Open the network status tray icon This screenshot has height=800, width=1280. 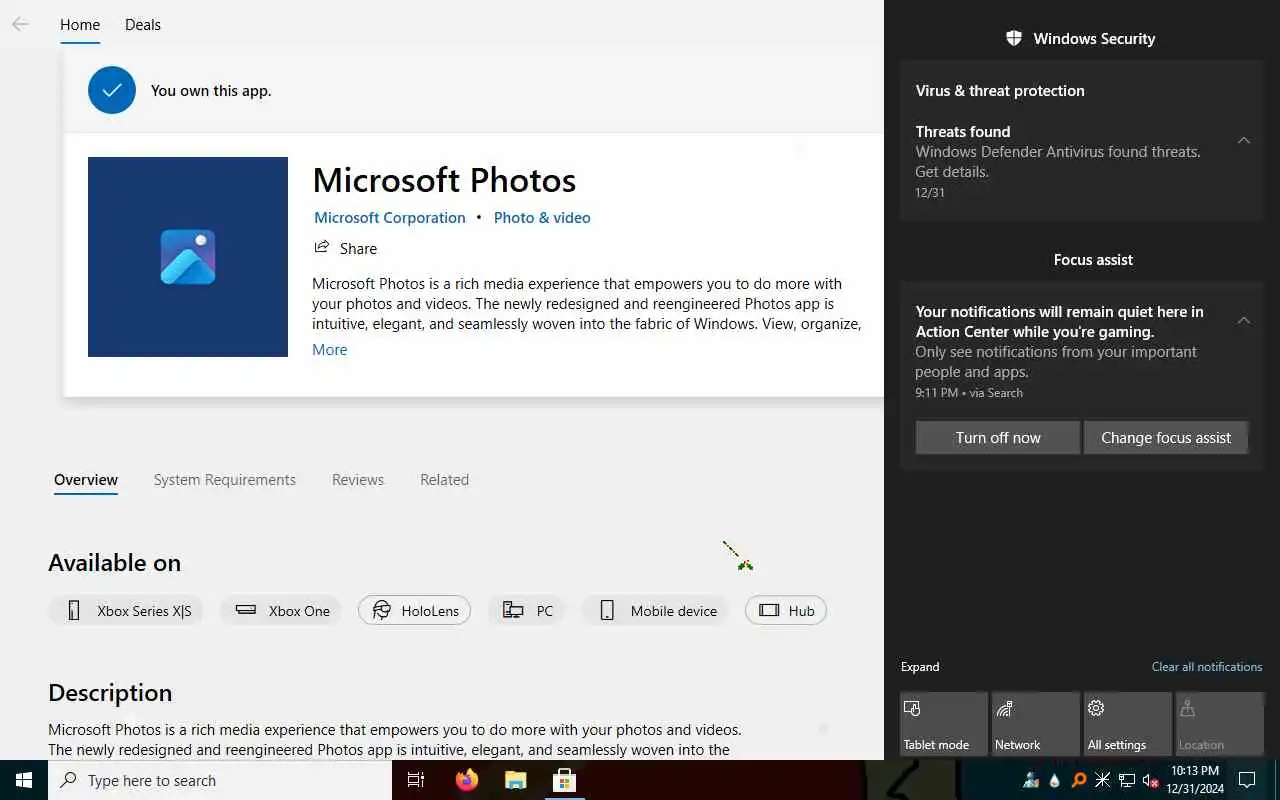tap(1127, 780)
